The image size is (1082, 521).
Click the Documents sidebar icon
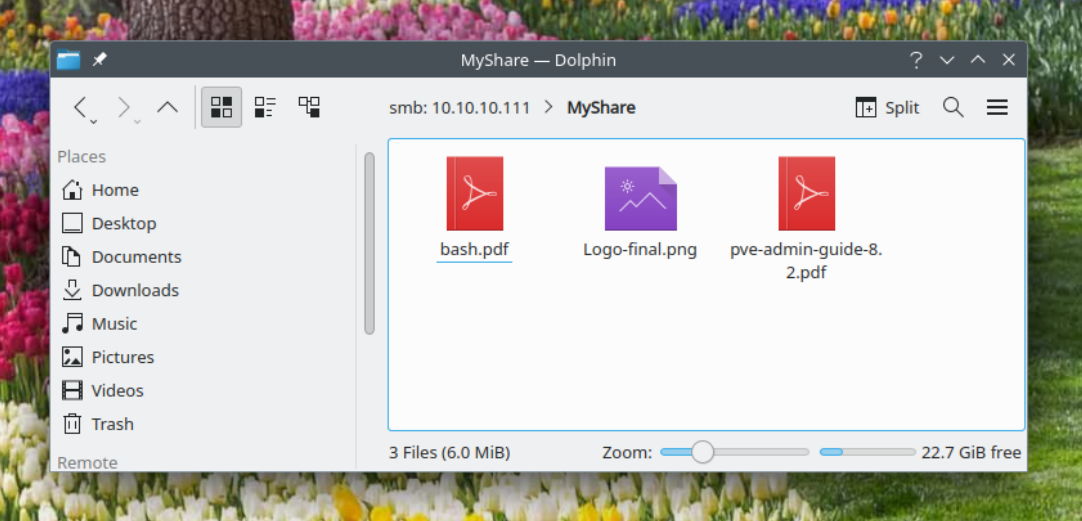click(72, 257)
